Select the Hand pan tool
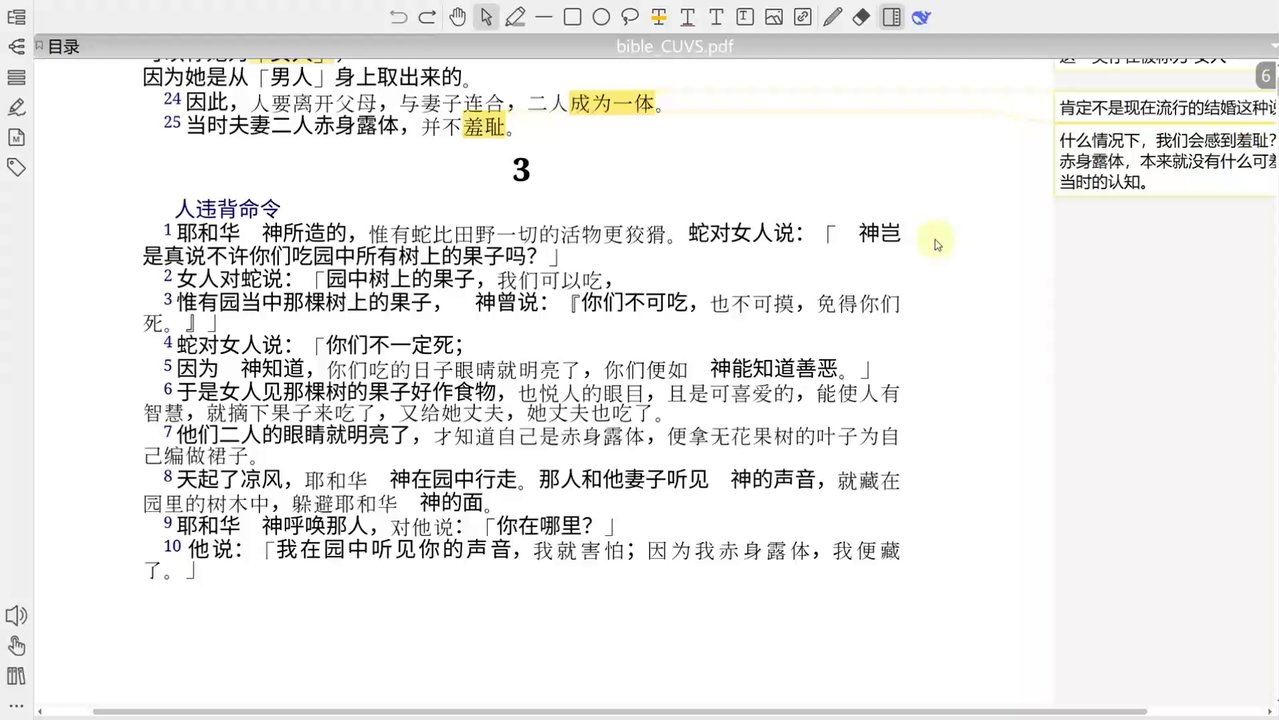1279x720 pixels. point(457,17)
